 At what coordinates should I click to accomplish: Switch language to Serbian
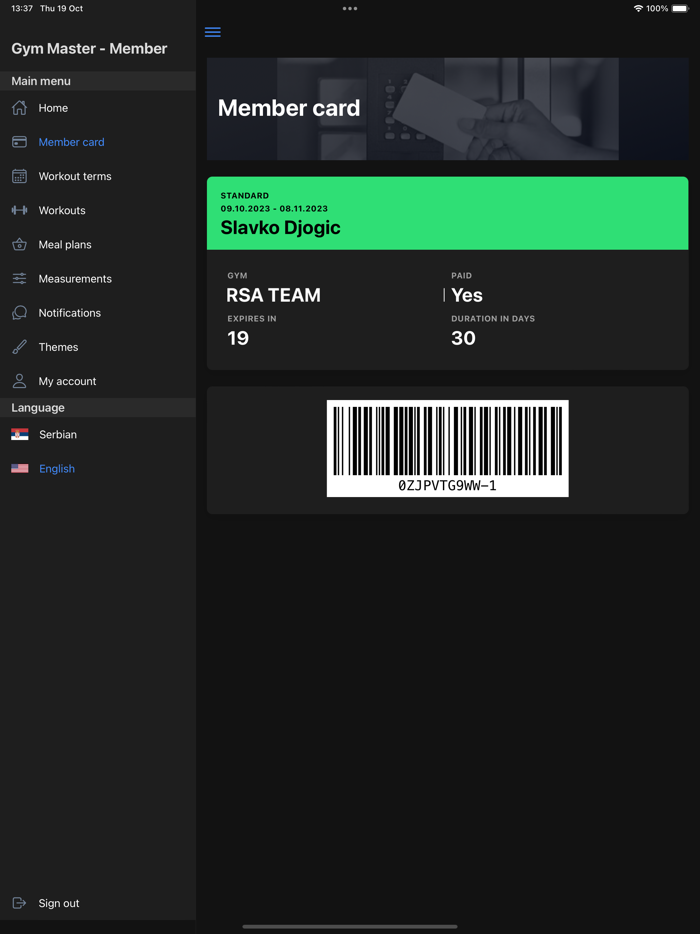click(x=98, y=434)
